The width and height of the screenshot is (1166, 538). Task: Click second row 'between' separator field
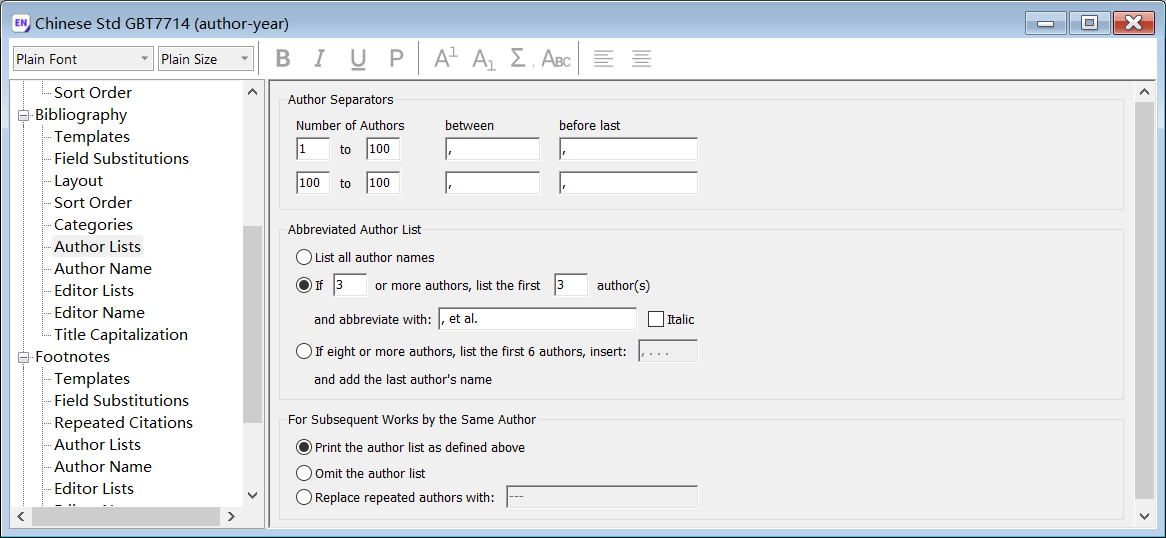pos(493,183)
